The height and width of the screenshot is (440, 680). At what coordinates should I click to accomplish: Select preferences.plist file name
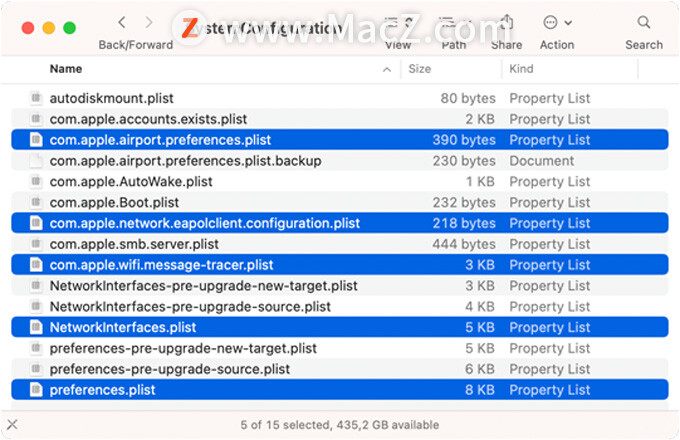tap(102, 390)
